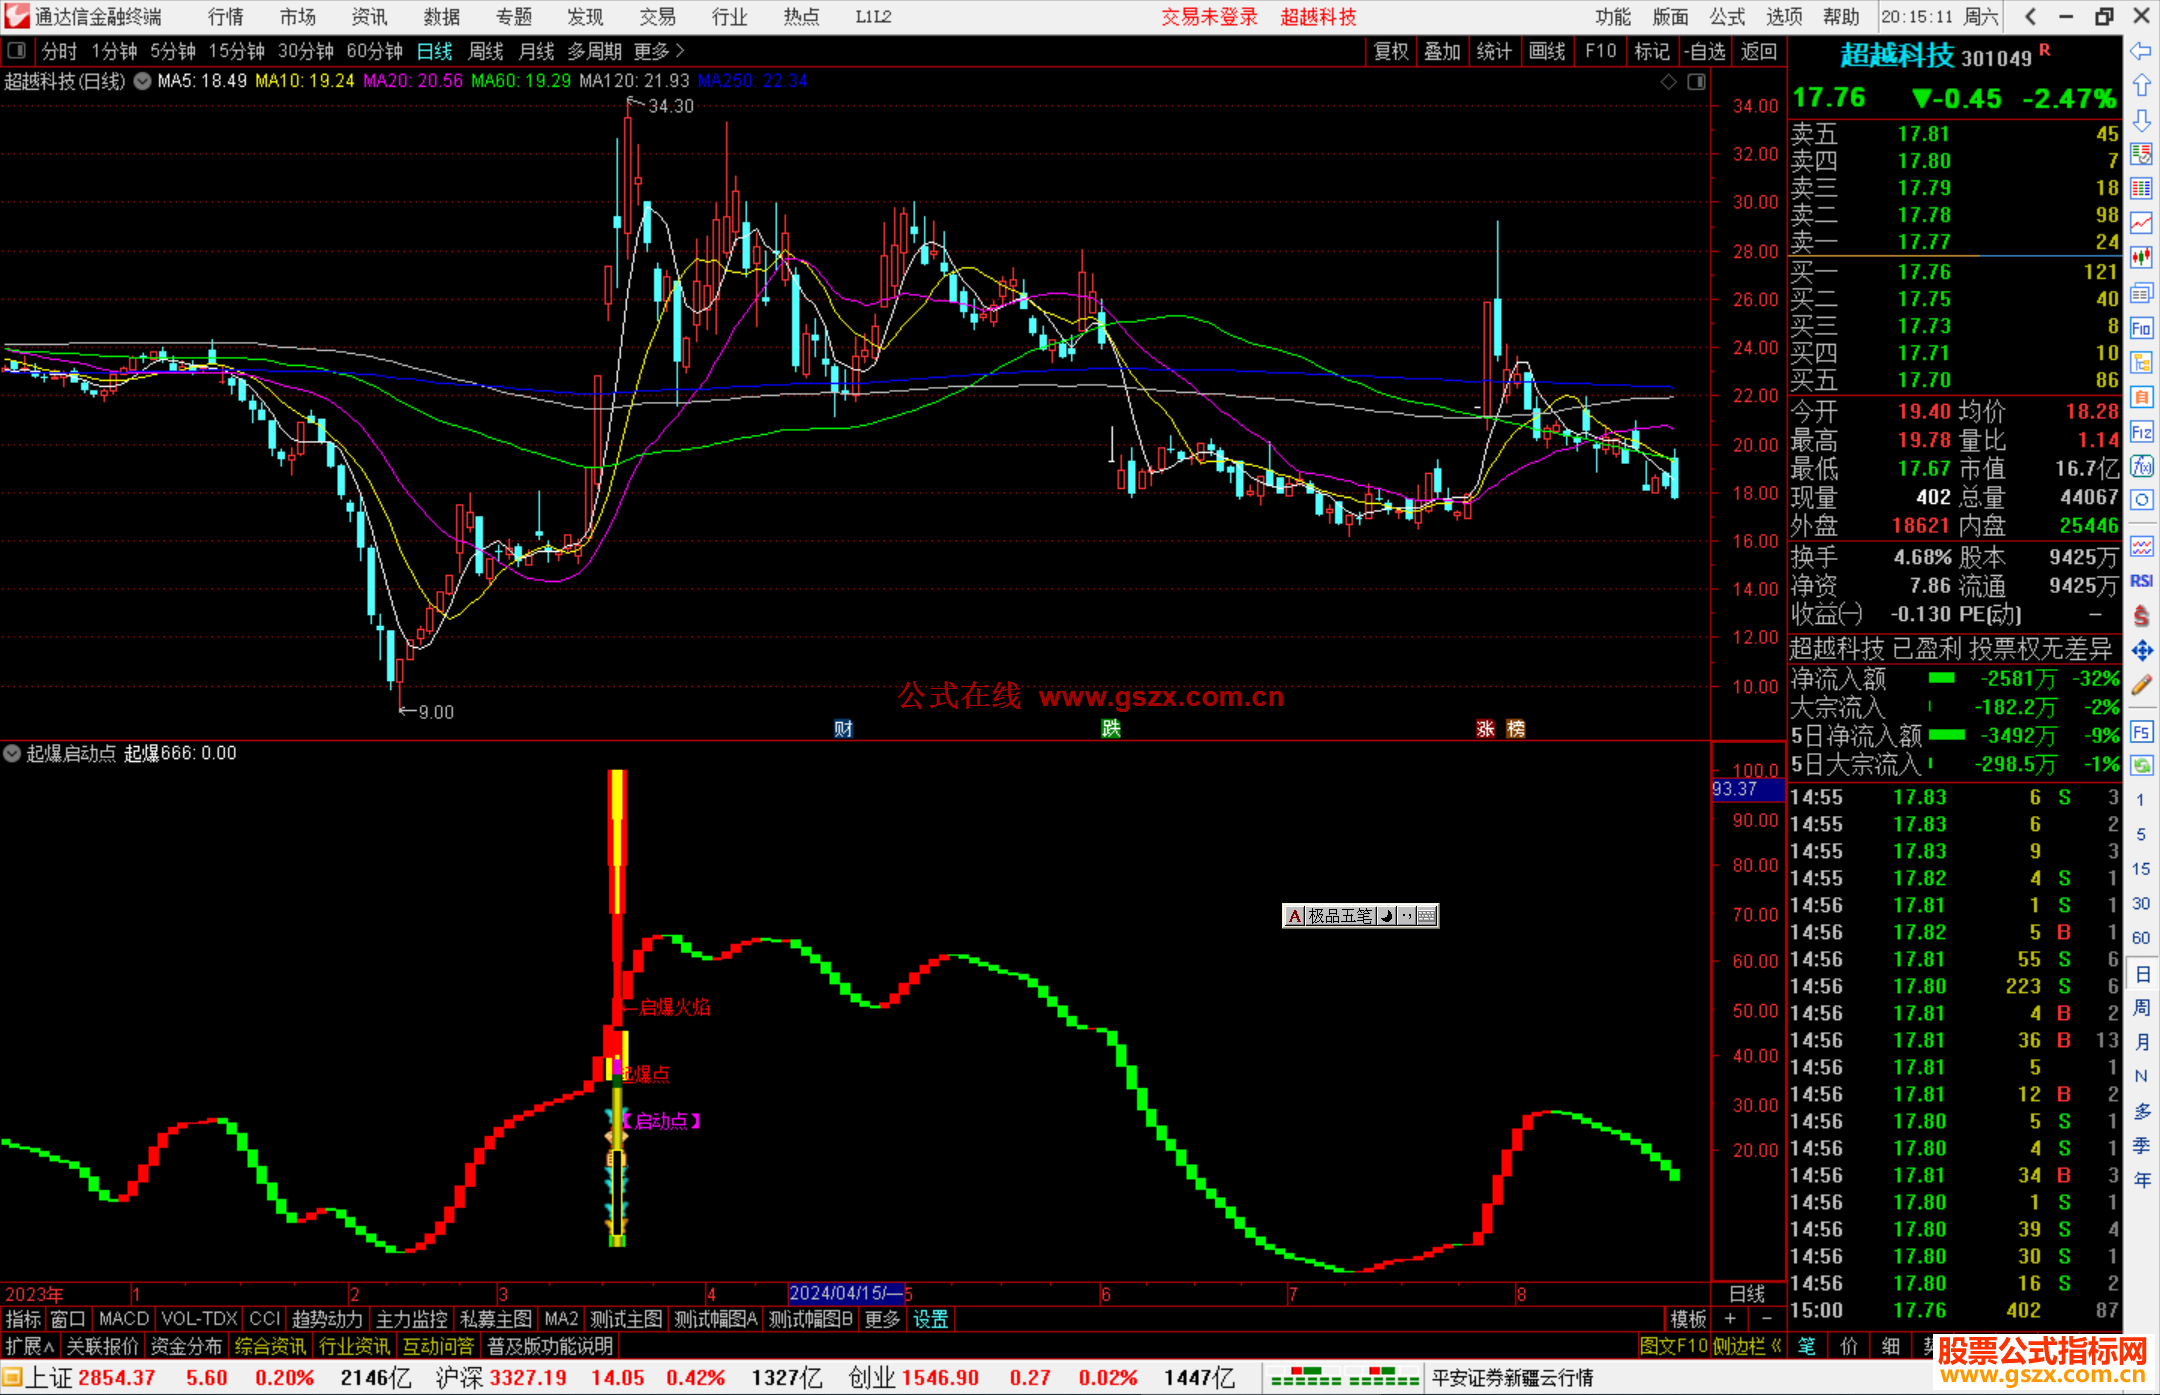This screenshot has height=1395, width=2160.
Task: Toggle the 起爆启动点 sub-chart indicator circle
Action: click(12, 753)
